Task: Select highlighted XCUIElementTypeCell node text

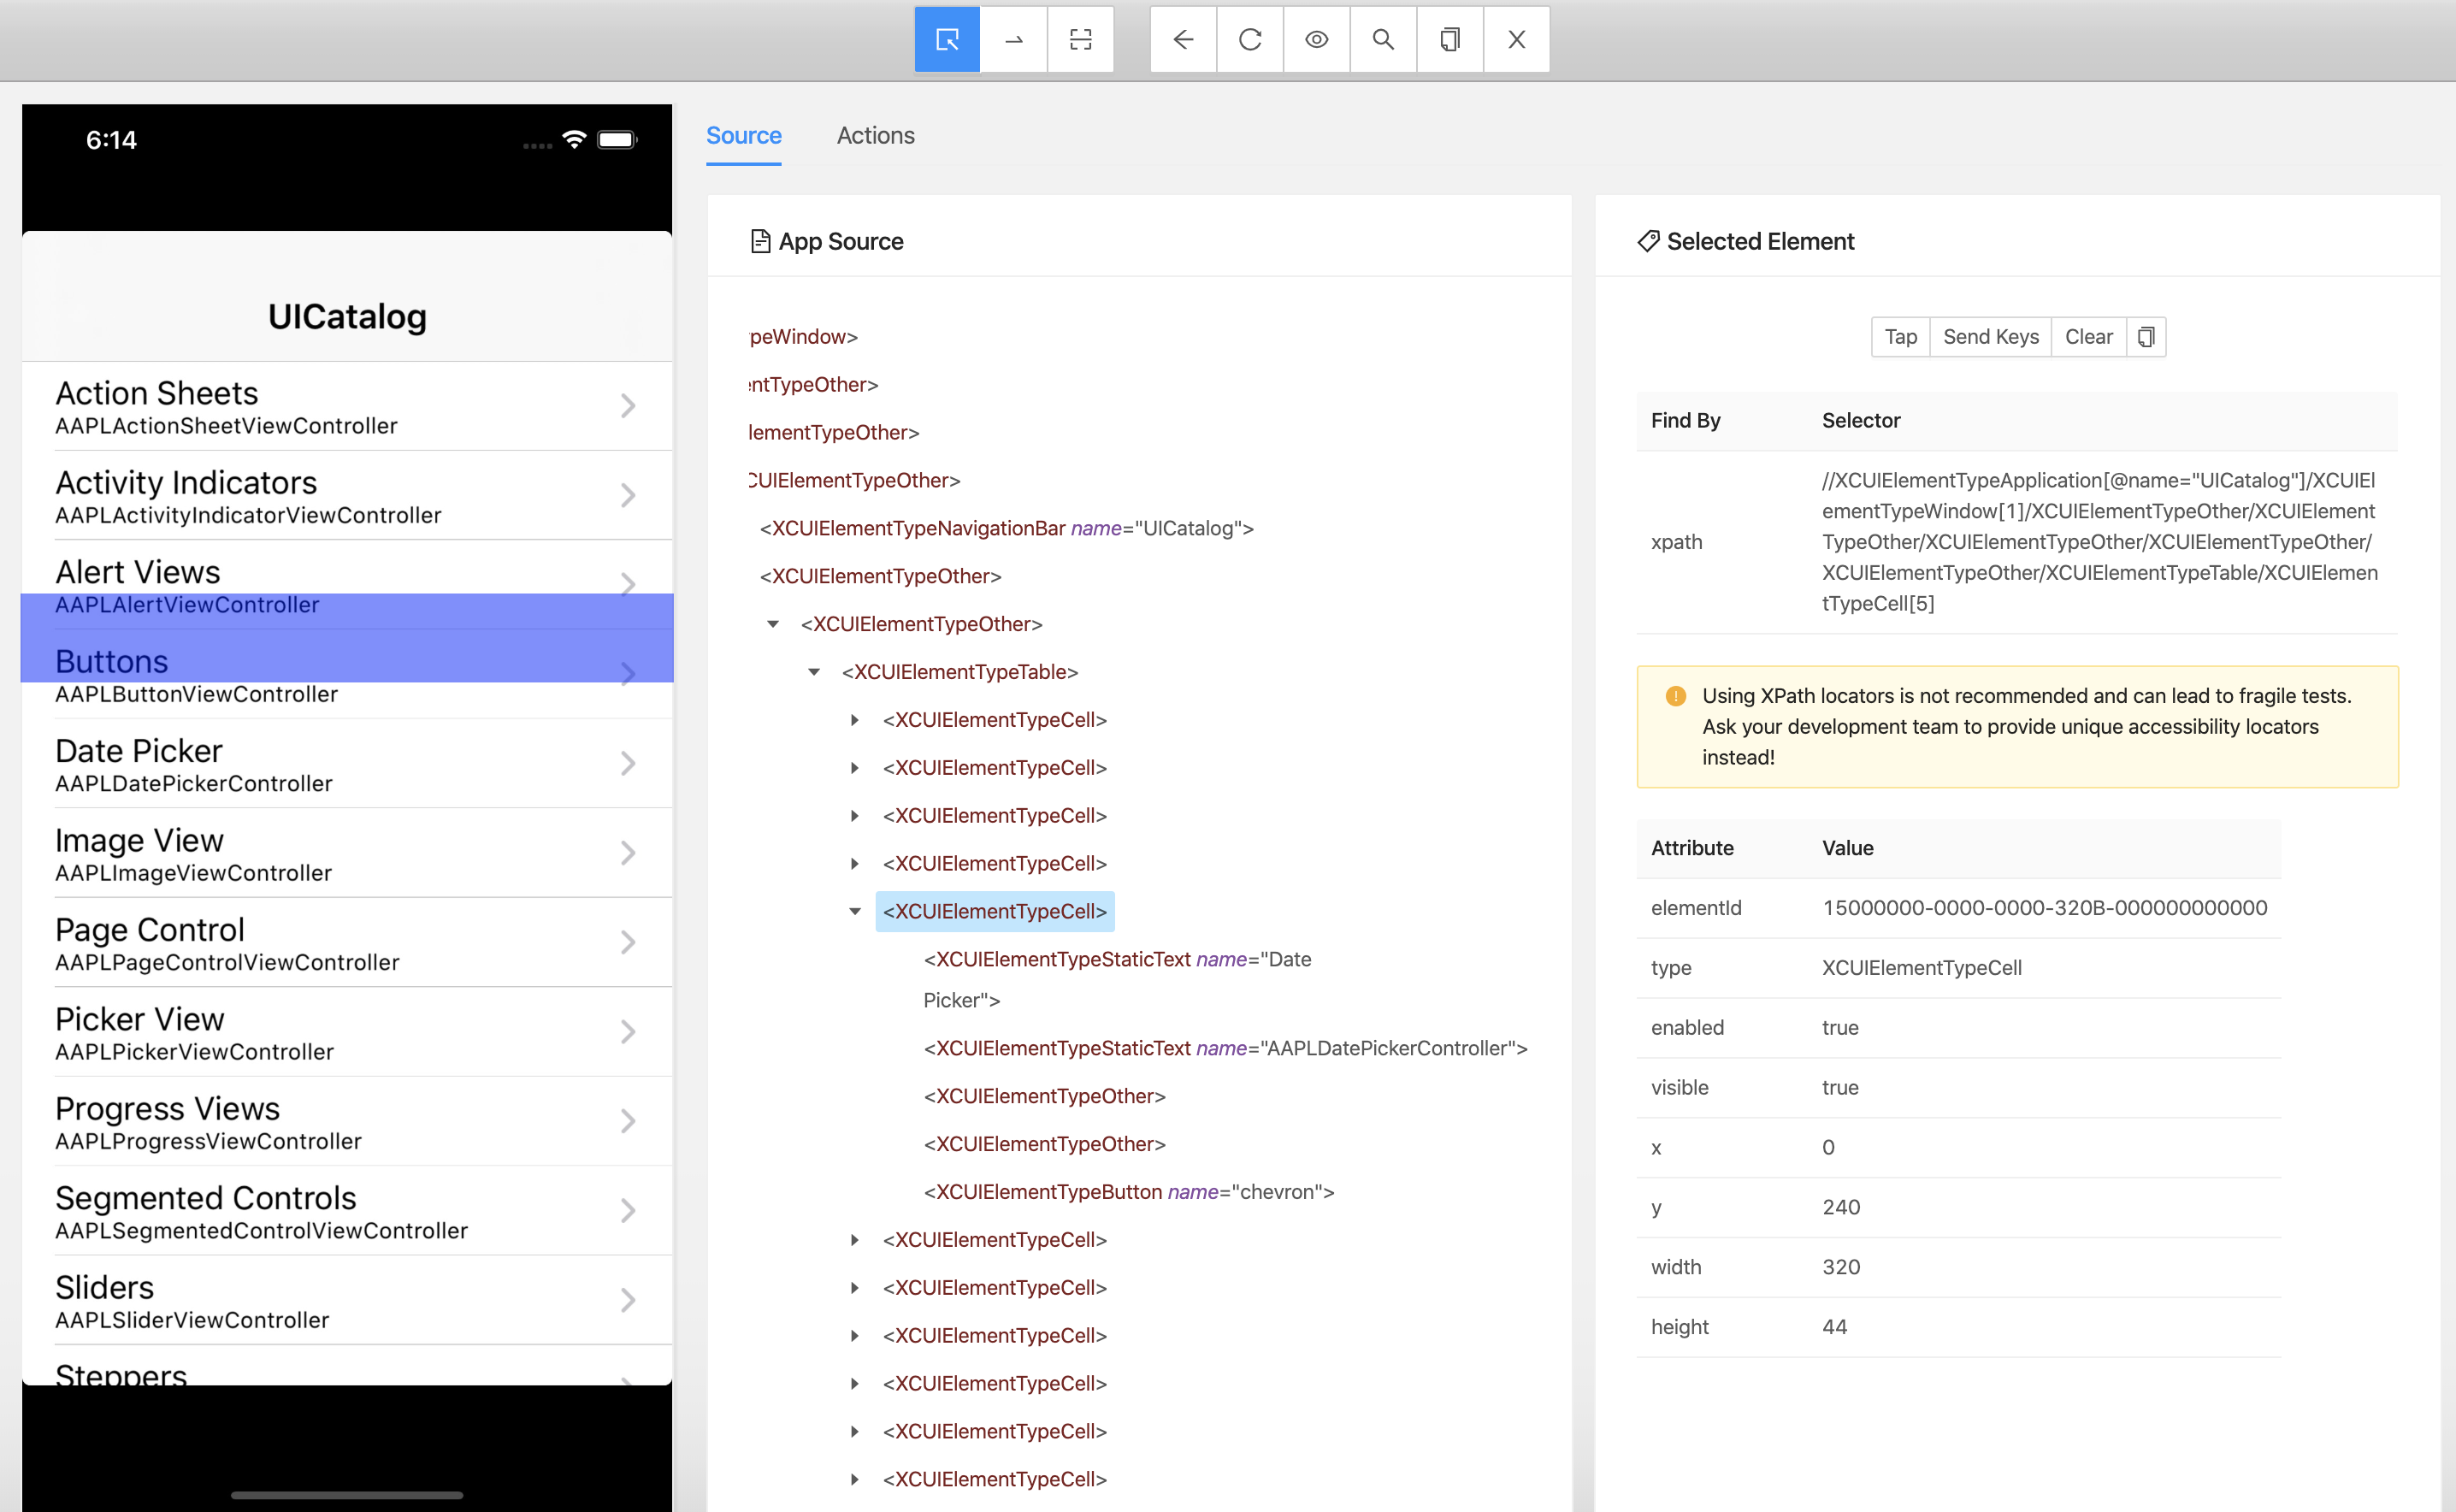Action: coord(995,911)
